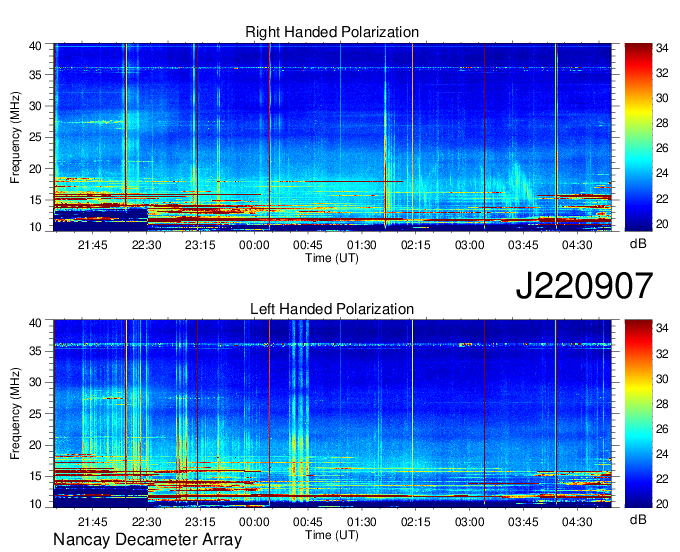Screen dimensions: 680x552
Task: Click inside the Left Handed Polarization spectrogram
Action: click(332, 414)
